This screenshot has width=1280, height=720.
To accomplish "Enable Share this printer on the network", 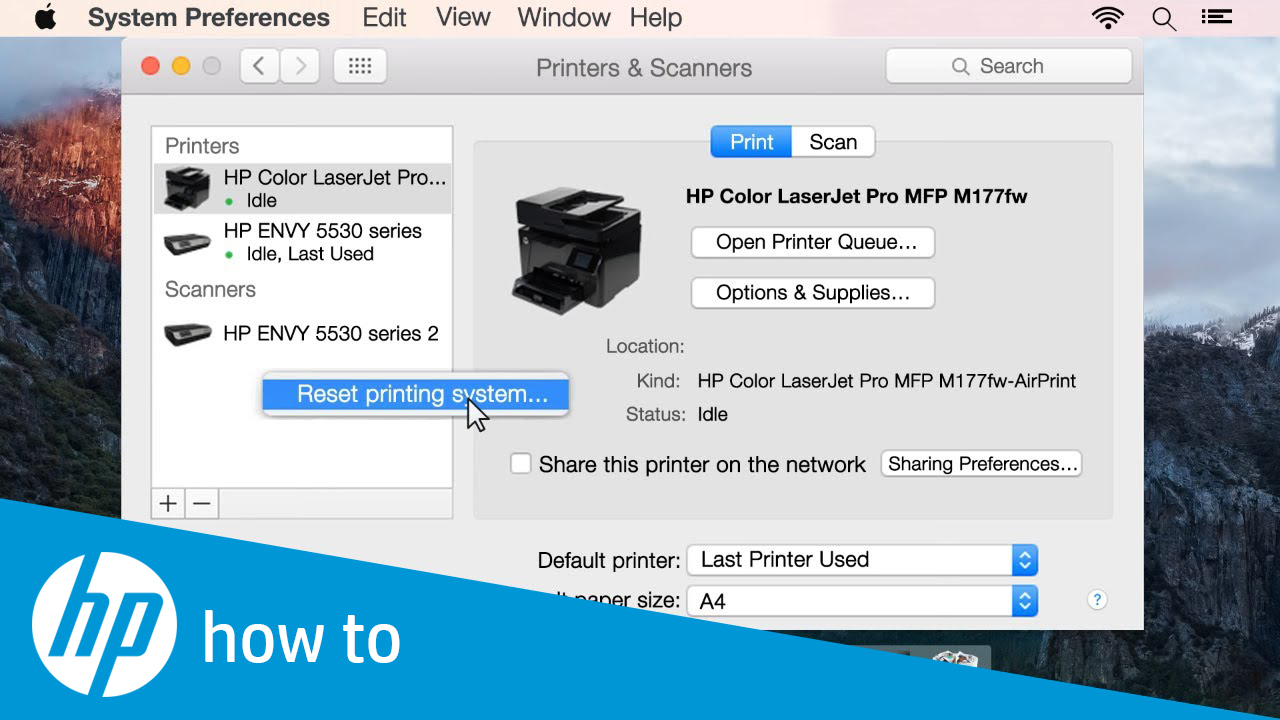I will click(x=520, y=463).
